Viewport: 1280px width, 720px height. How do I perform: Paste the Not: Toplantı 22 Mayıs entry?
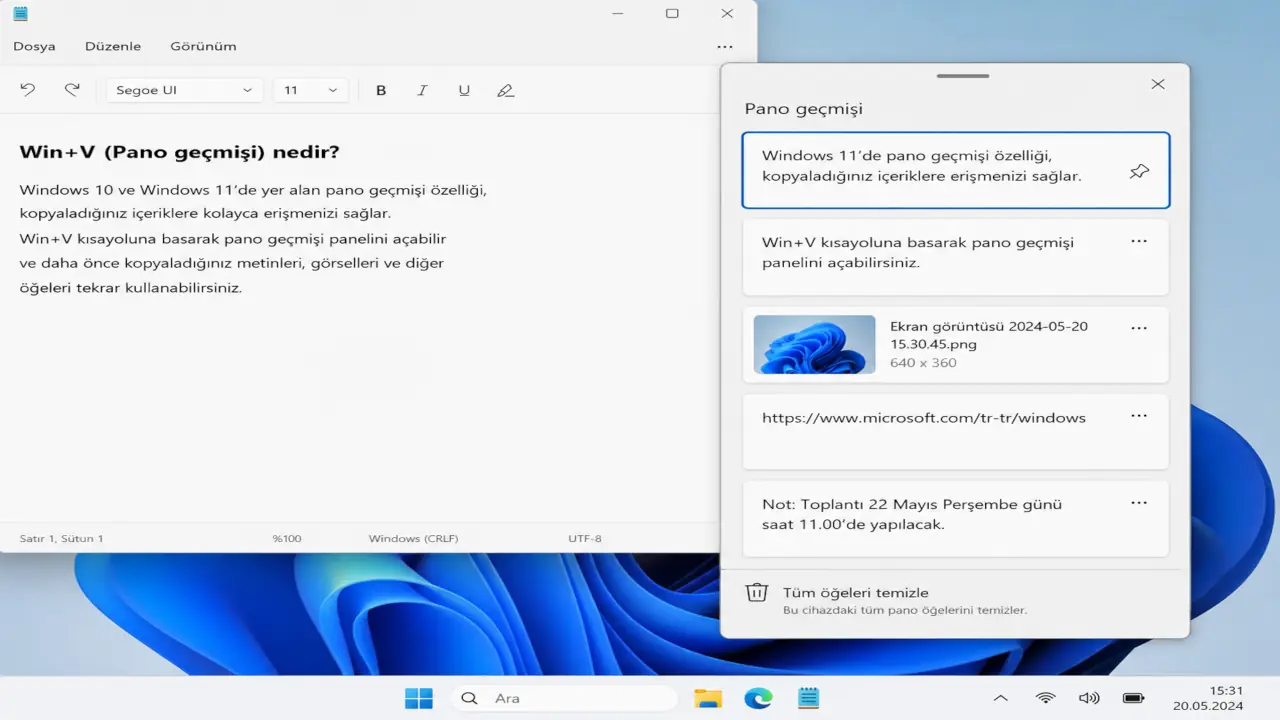[x=956, y=518]
